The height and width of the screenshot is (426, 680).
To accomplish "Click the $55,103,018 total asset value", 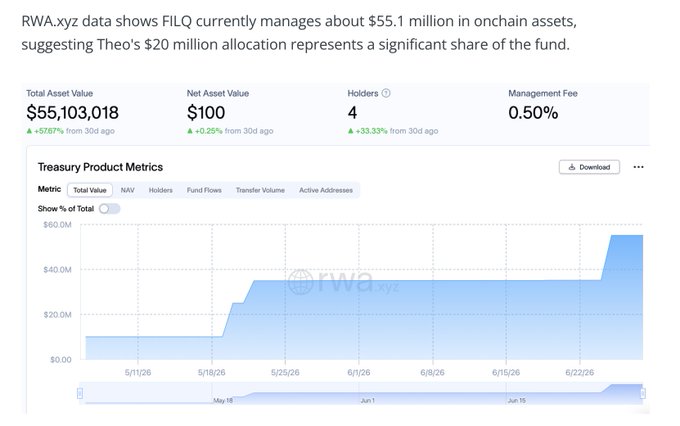I will (72, 113).
